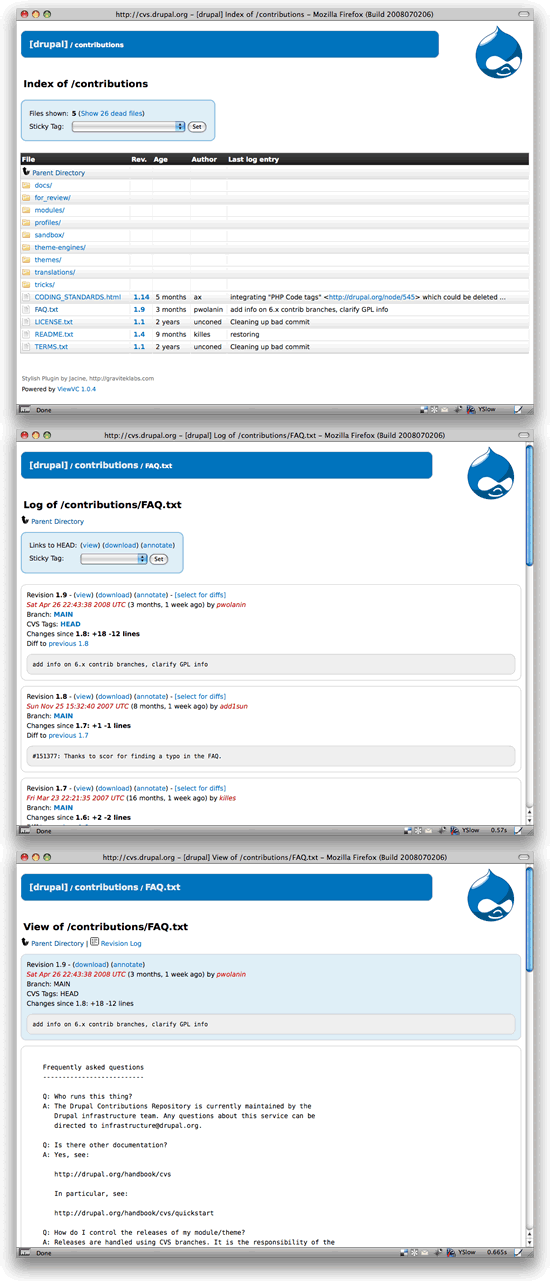Open the FAQ.txt file link in the Index window
Image resolution: width=550 pixels, height=1281 pixels.
(46, 309)
